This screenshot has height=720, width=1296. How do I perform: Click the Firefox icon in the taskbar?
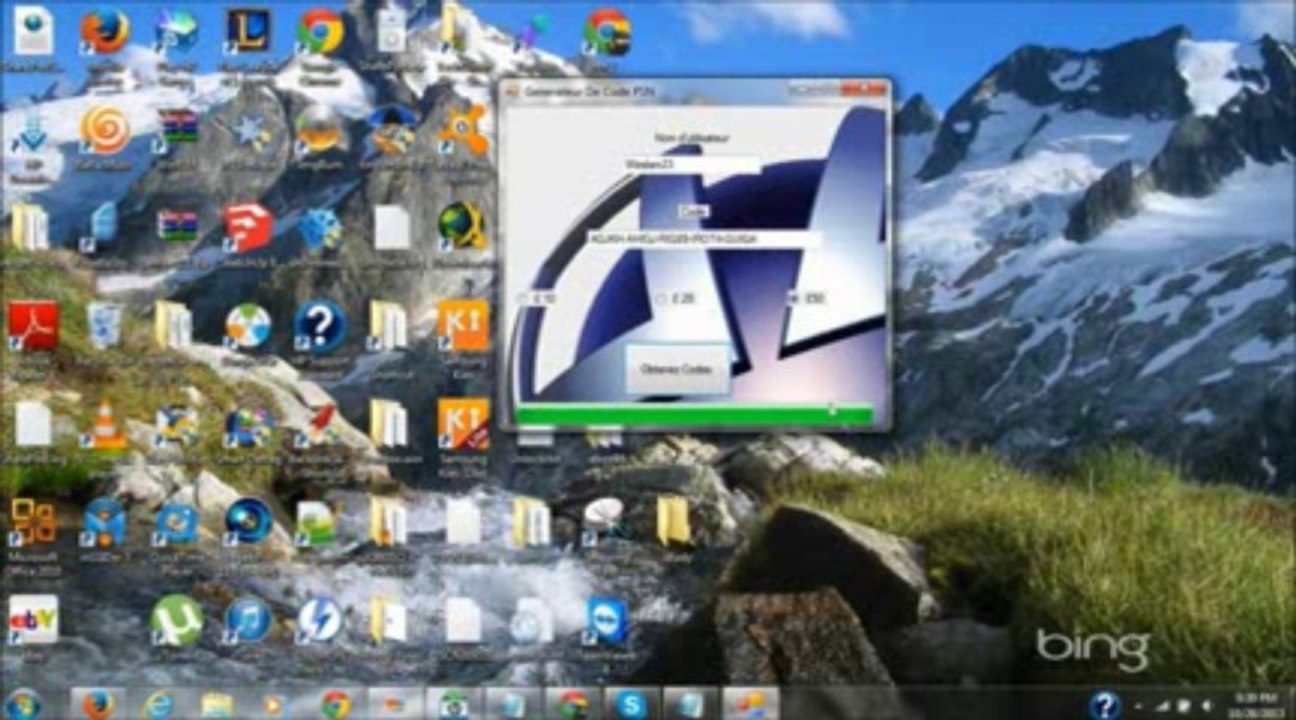pos(98,704)
